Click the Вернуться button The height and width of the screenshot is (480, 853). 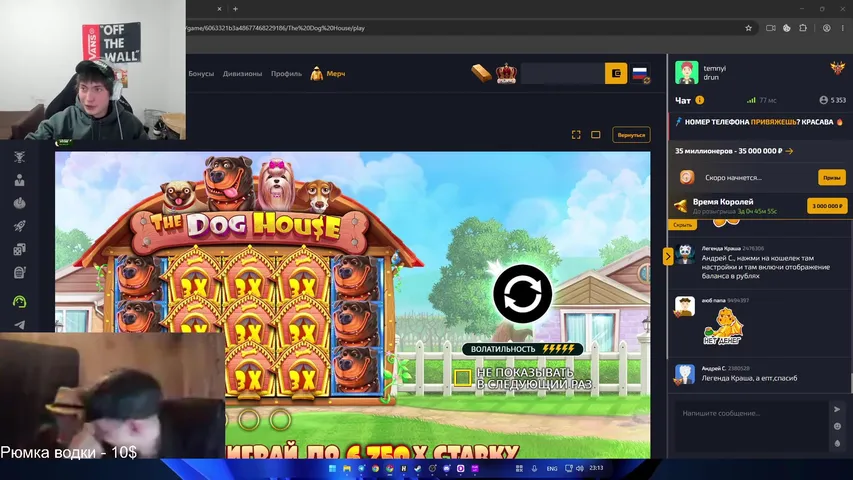click(x=631, y=134)
